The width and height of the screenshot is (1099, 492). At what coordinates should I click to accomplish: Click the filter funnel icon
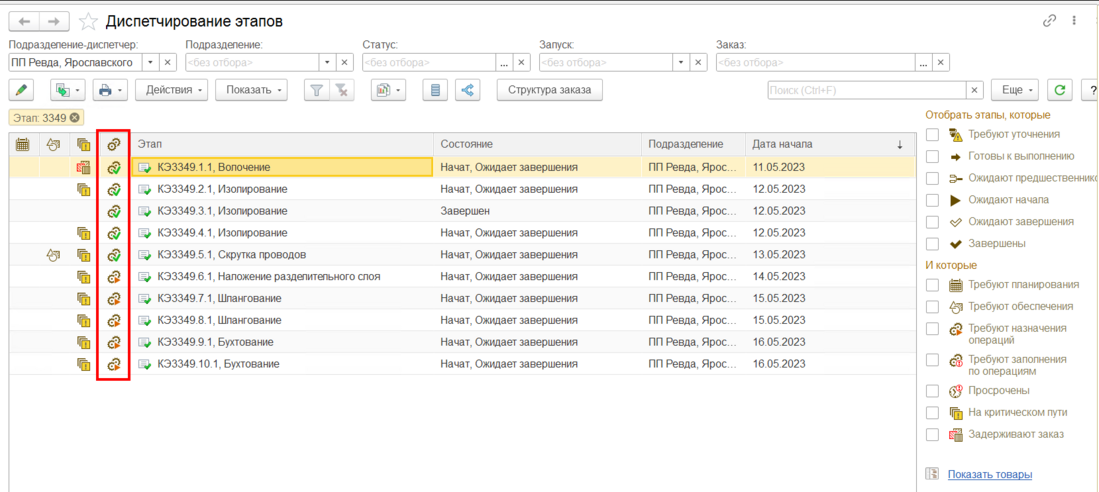tap(316, 90)
